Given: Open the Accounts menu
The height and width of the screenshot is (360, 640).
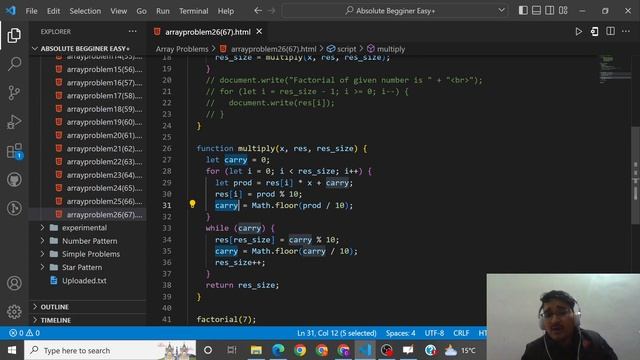Looking at the screenshot, I should click(14, 283).
